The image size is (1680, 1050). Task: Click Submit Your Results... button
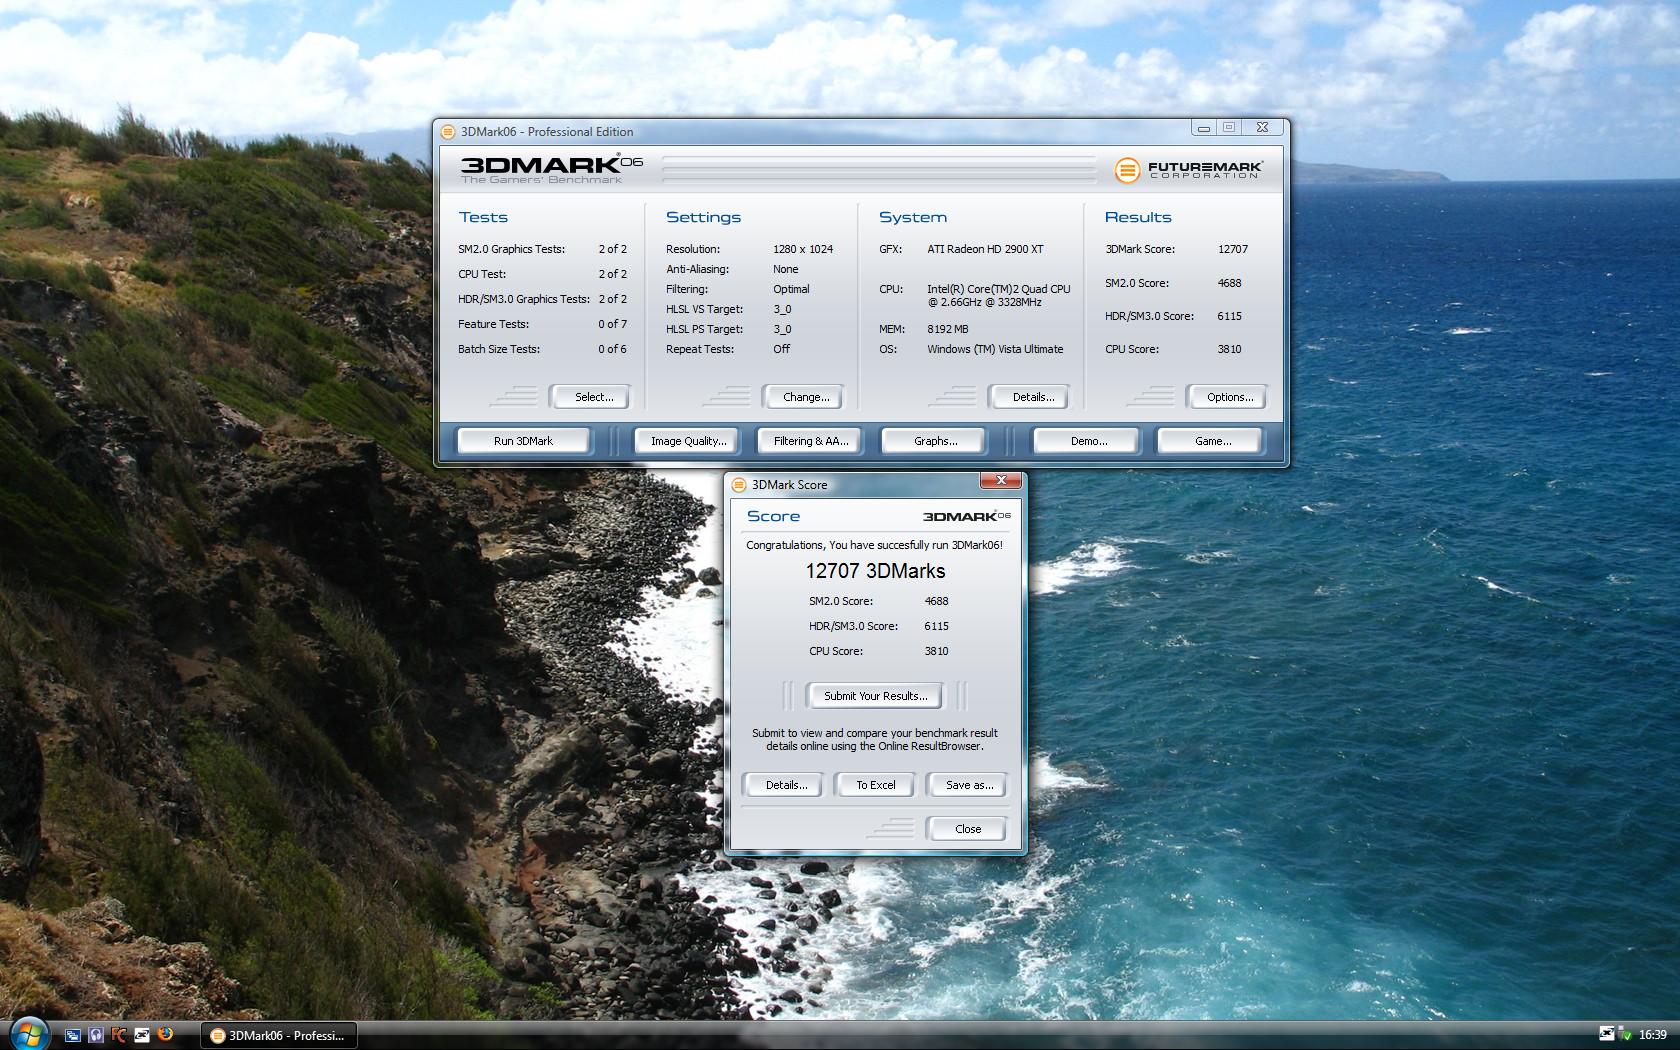point(875,696)
